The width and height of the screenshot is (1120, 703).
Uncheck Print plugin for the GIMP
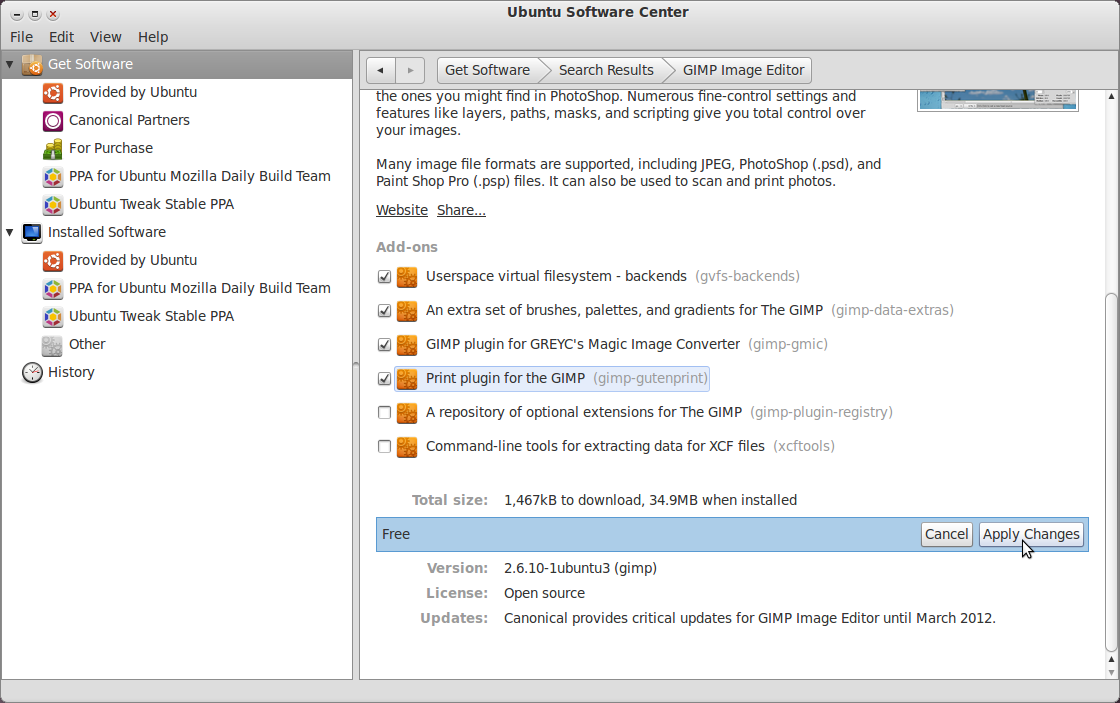pyautogui.click(x=384, y=379)
